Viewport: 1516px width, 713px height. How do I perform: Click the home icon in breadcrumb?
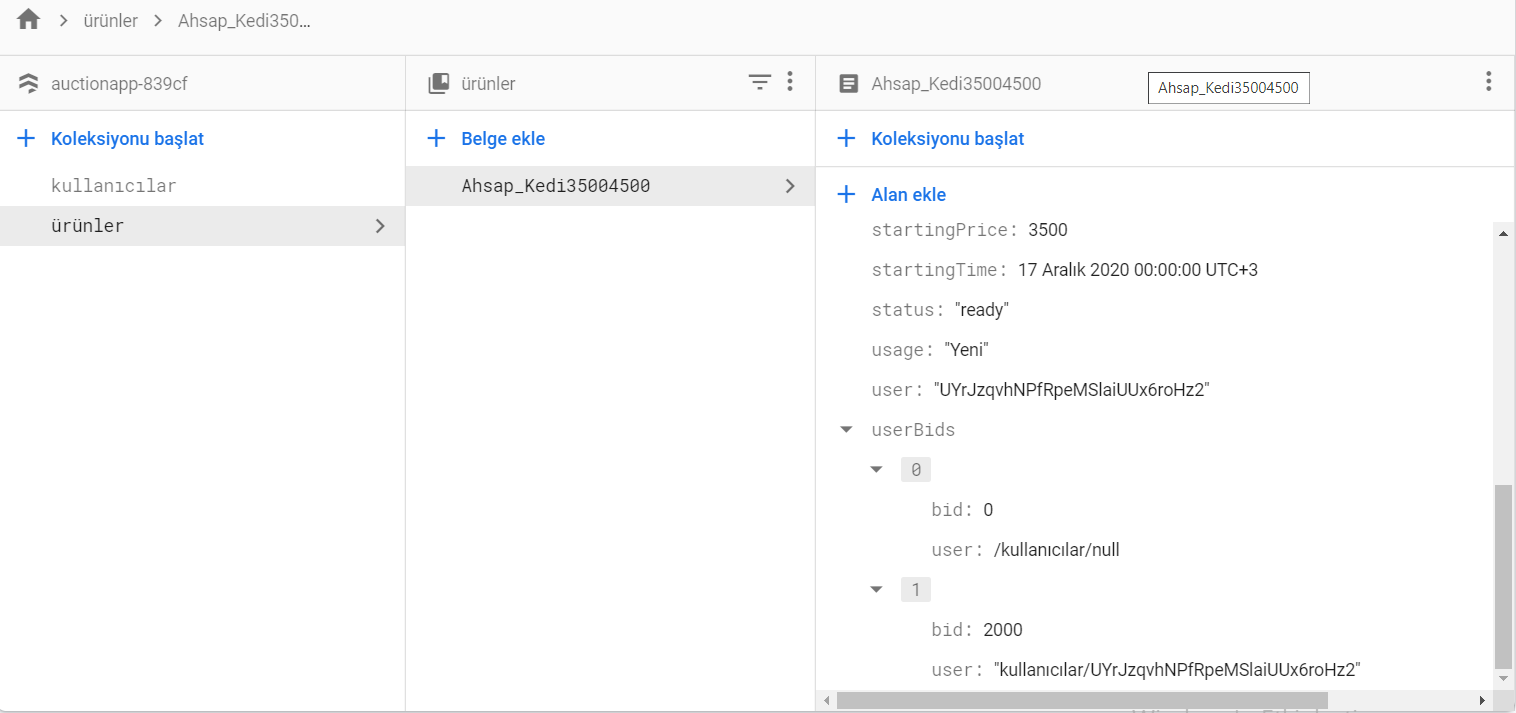pos(28,20)
